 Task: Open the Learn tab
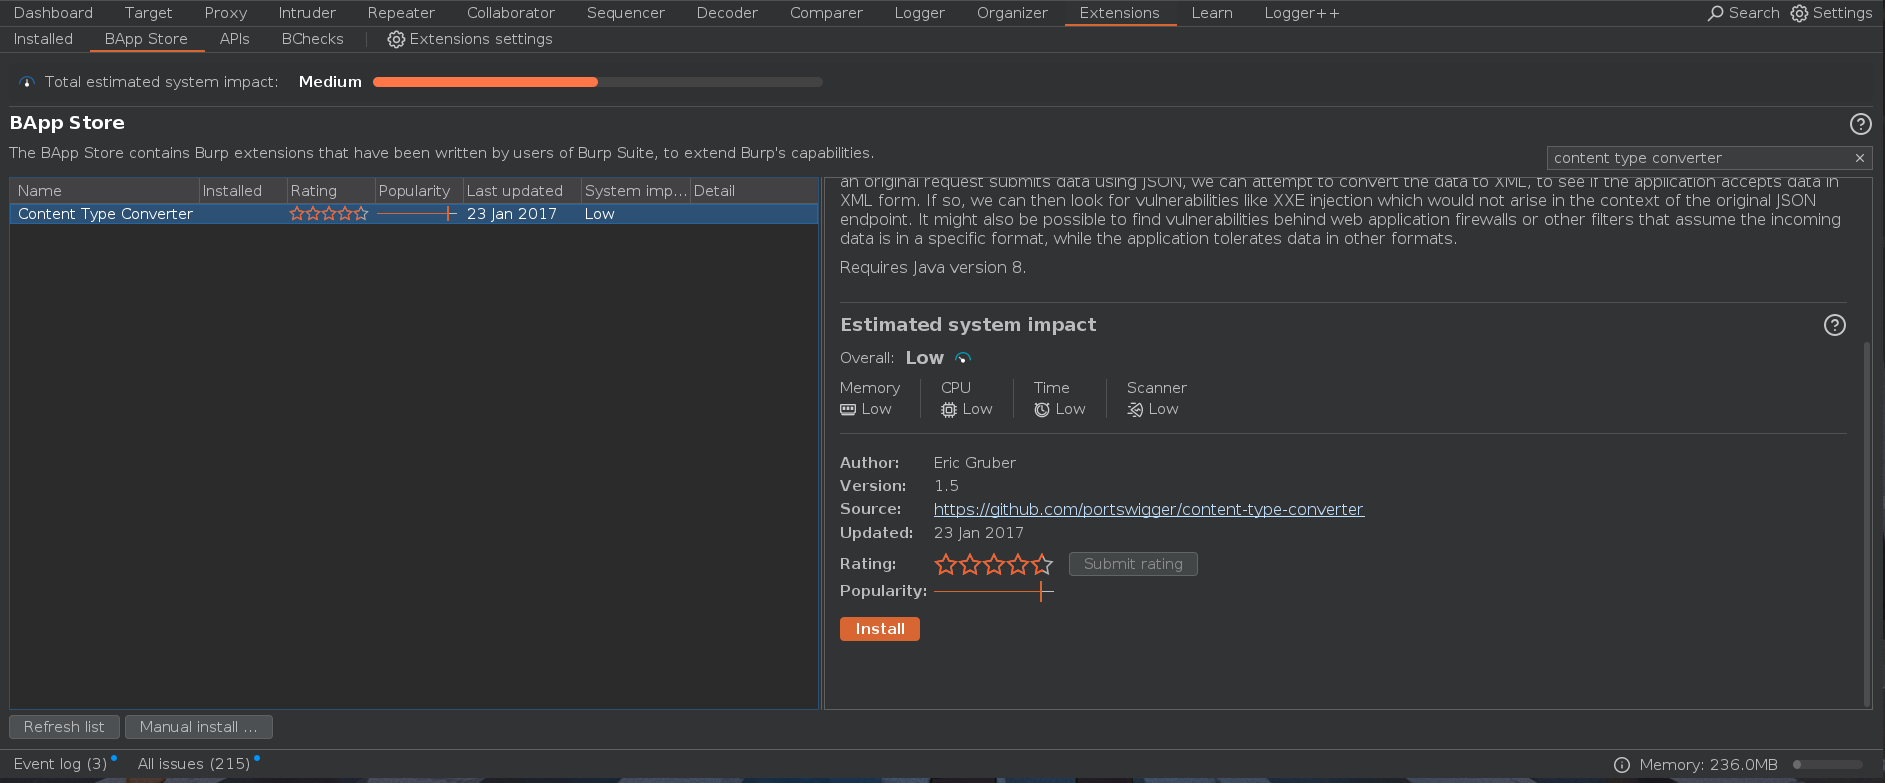coord(1212,13)
